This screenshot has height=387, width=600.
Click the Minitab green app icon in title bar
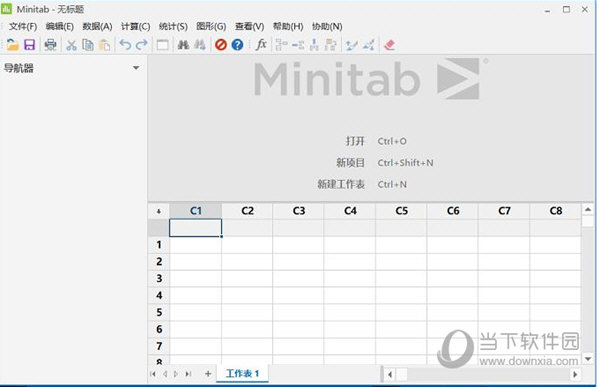(7, 9)
